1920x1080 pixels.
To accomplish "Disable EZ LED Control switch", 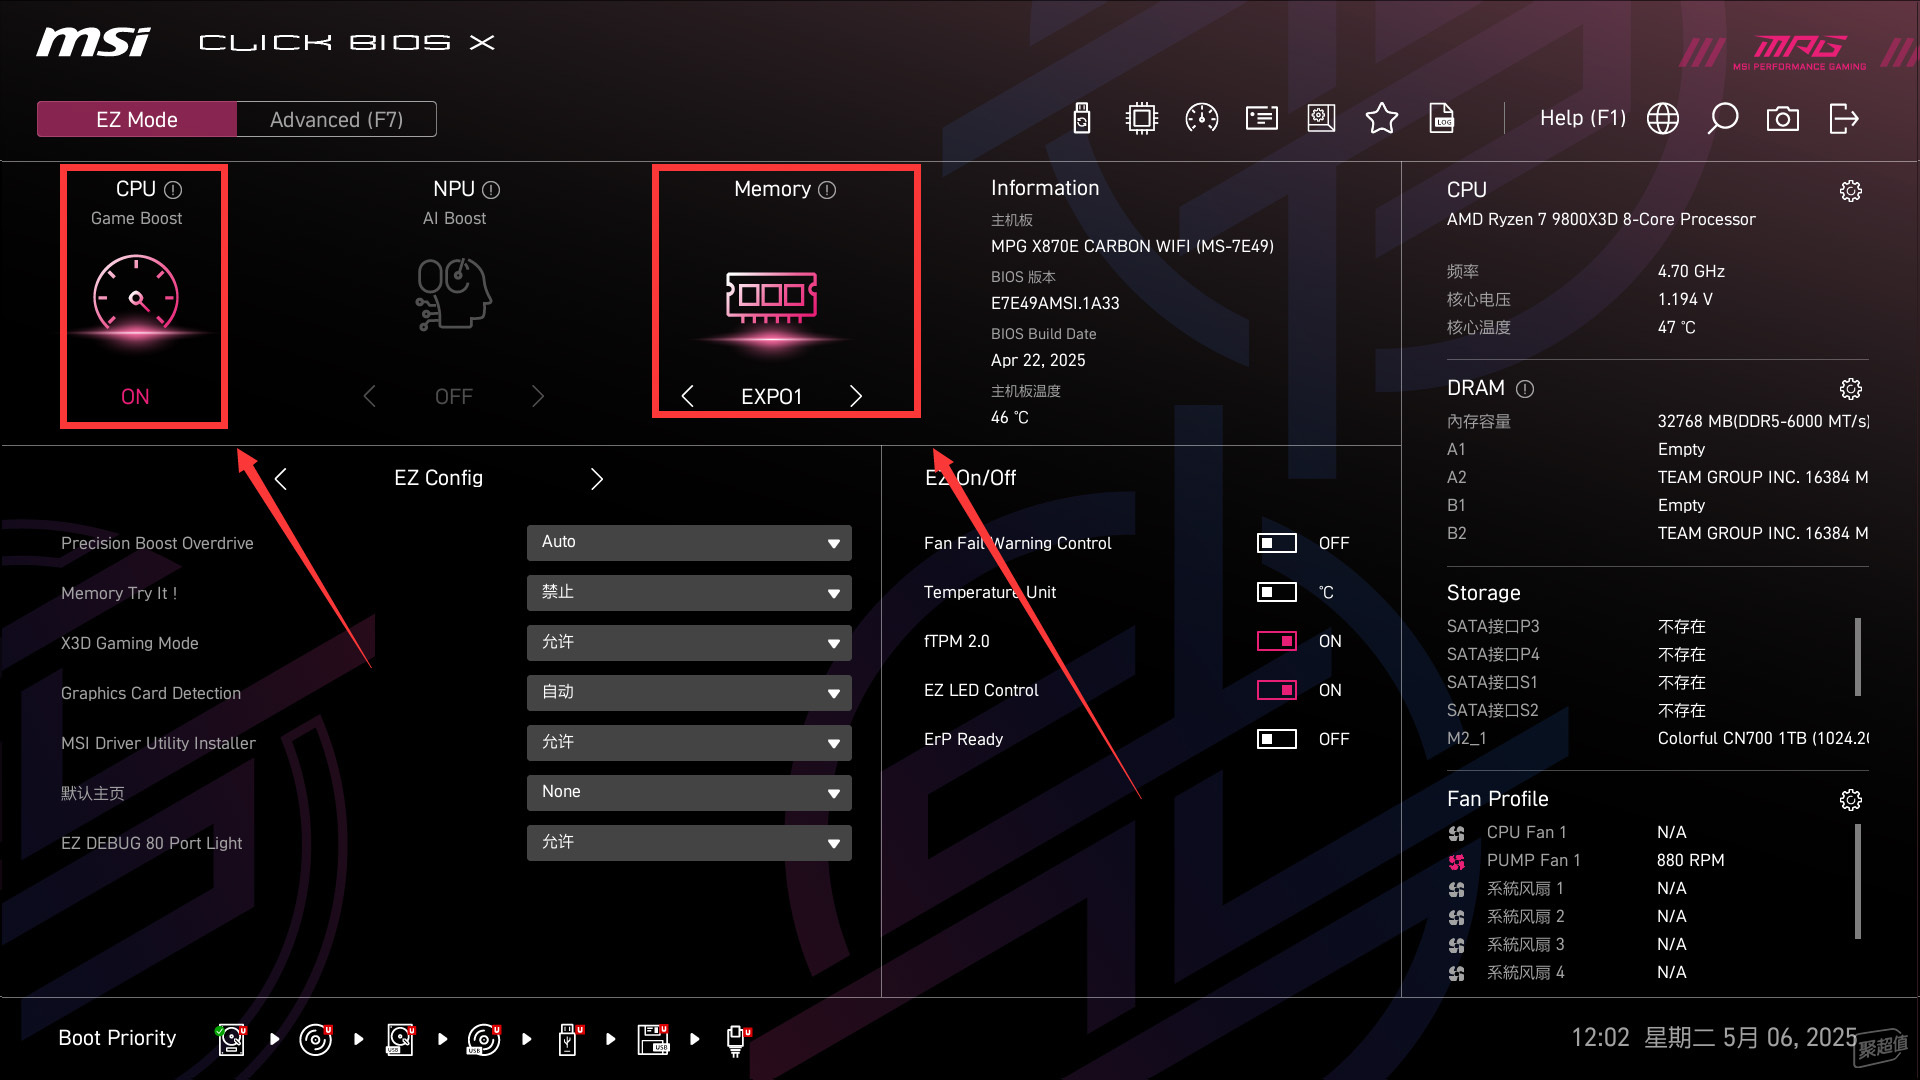I will [1276, 690].
